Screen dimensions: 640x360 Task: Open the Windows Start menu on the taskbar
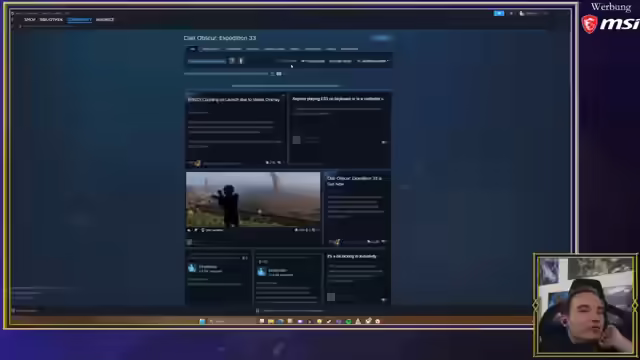click(202, 322)
